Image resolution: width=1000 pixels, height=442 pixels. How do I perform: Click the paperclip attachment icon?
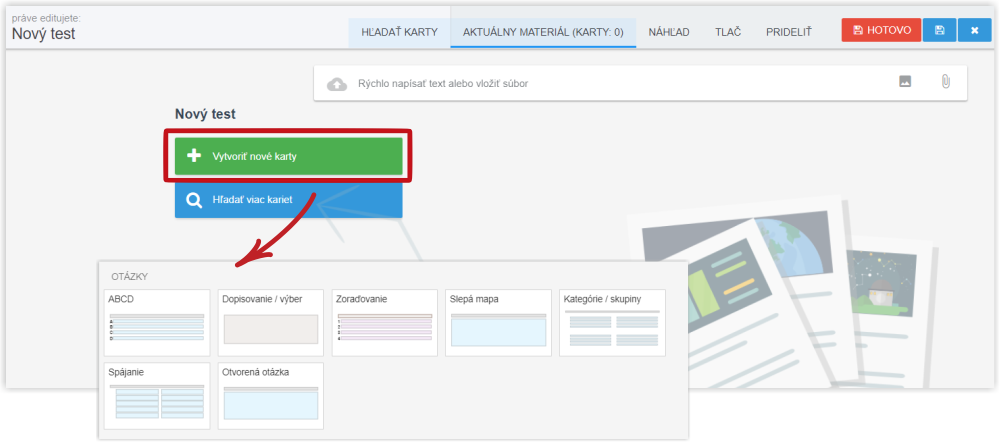click(944, 82)
